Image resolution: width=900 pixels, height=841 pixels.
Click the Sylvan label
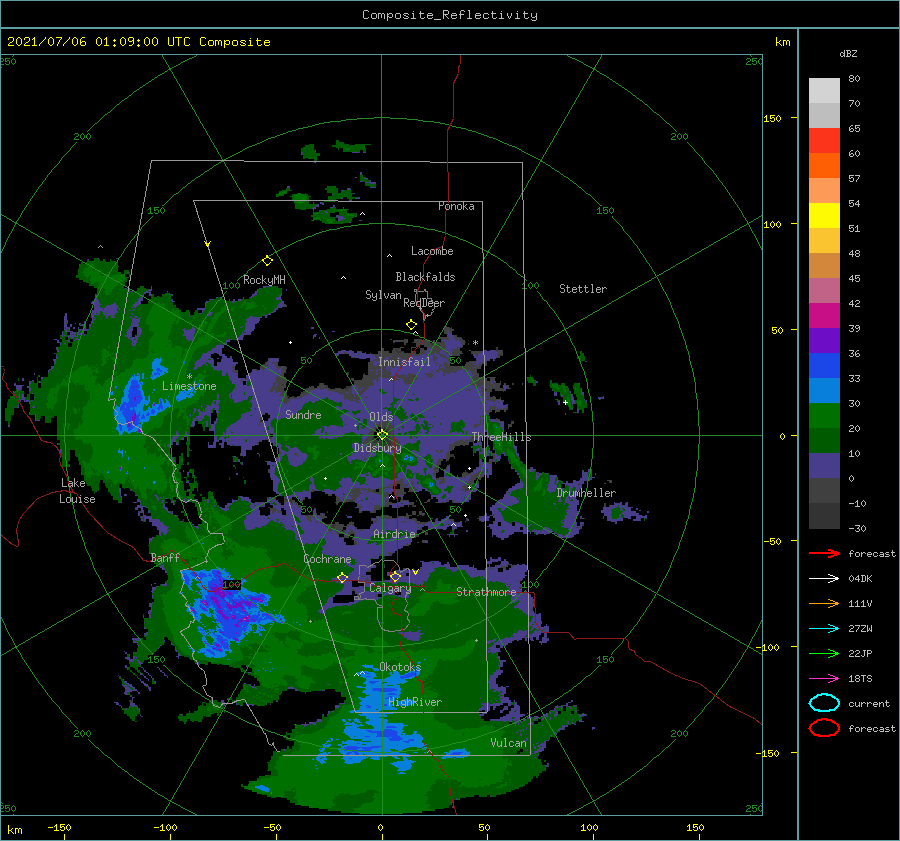[383, 294]
